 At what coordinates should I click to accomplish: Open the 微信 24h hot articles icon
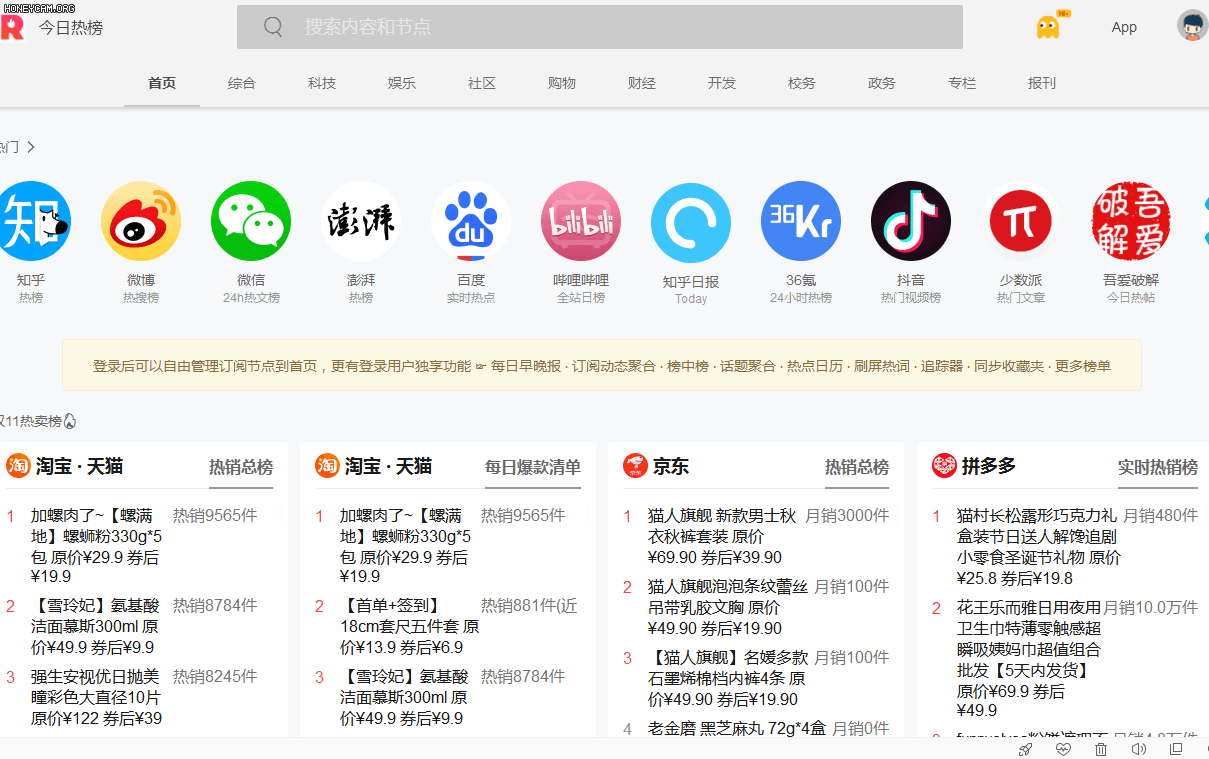tap(251, 221)
